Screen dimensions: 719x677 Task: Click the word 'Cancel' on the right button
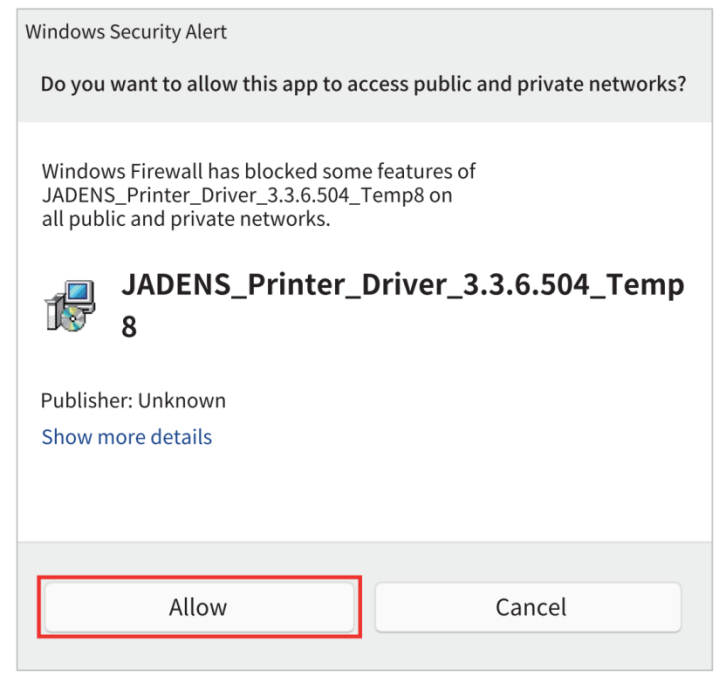[531, 607]
